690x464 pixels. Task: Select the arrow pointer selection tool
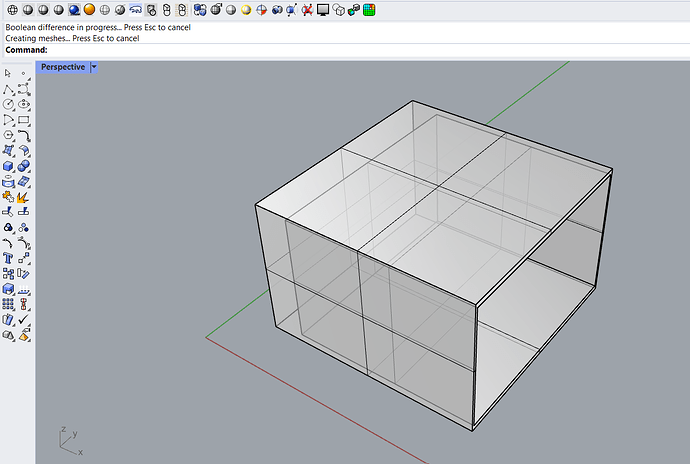click(x=8, y=73)
